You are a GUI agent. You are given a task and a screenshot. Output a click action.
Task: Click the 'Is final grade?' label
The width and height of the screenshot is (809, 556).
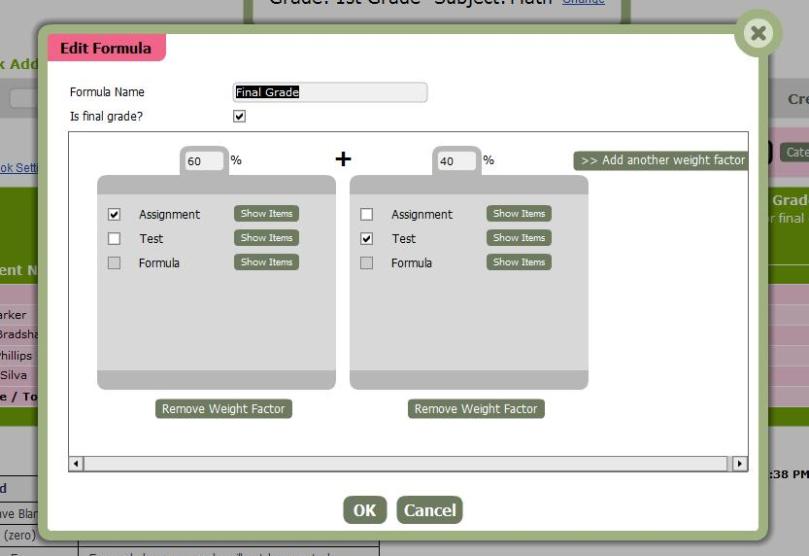[106, 117]
